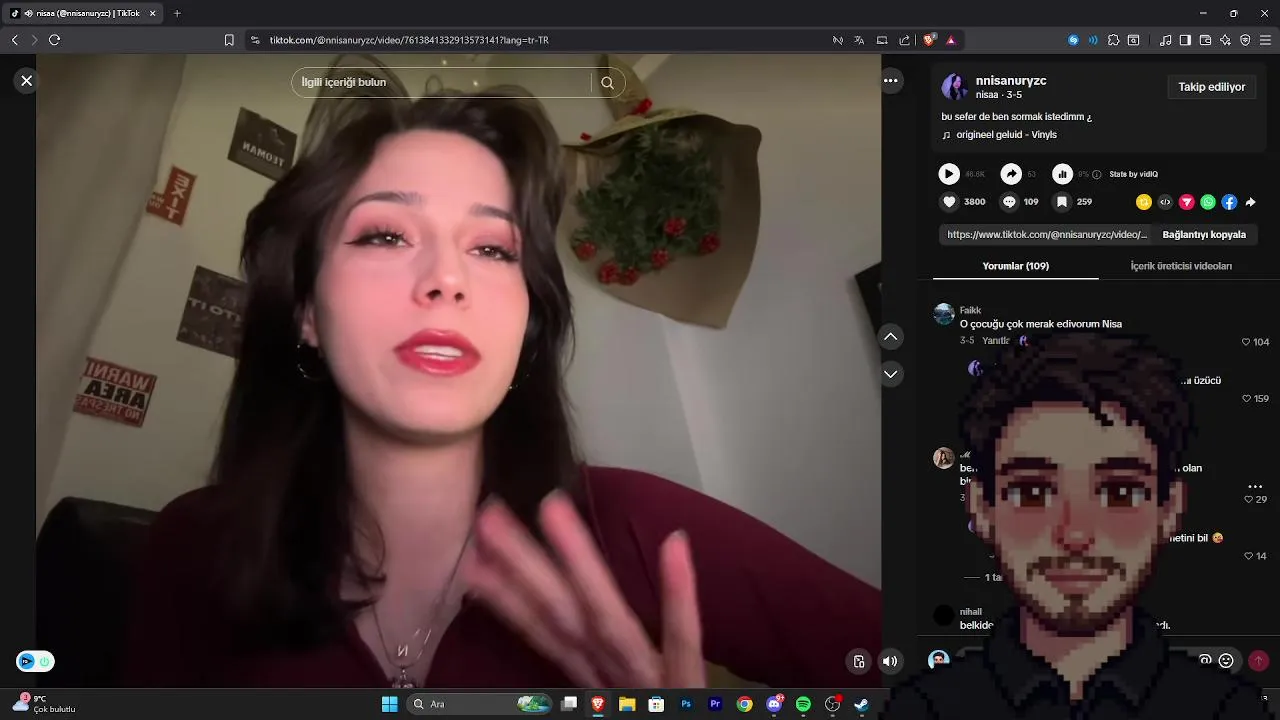Open the Brave VPN shield icon
This screenshot has width=1280, height=720.
(1245, 40)
